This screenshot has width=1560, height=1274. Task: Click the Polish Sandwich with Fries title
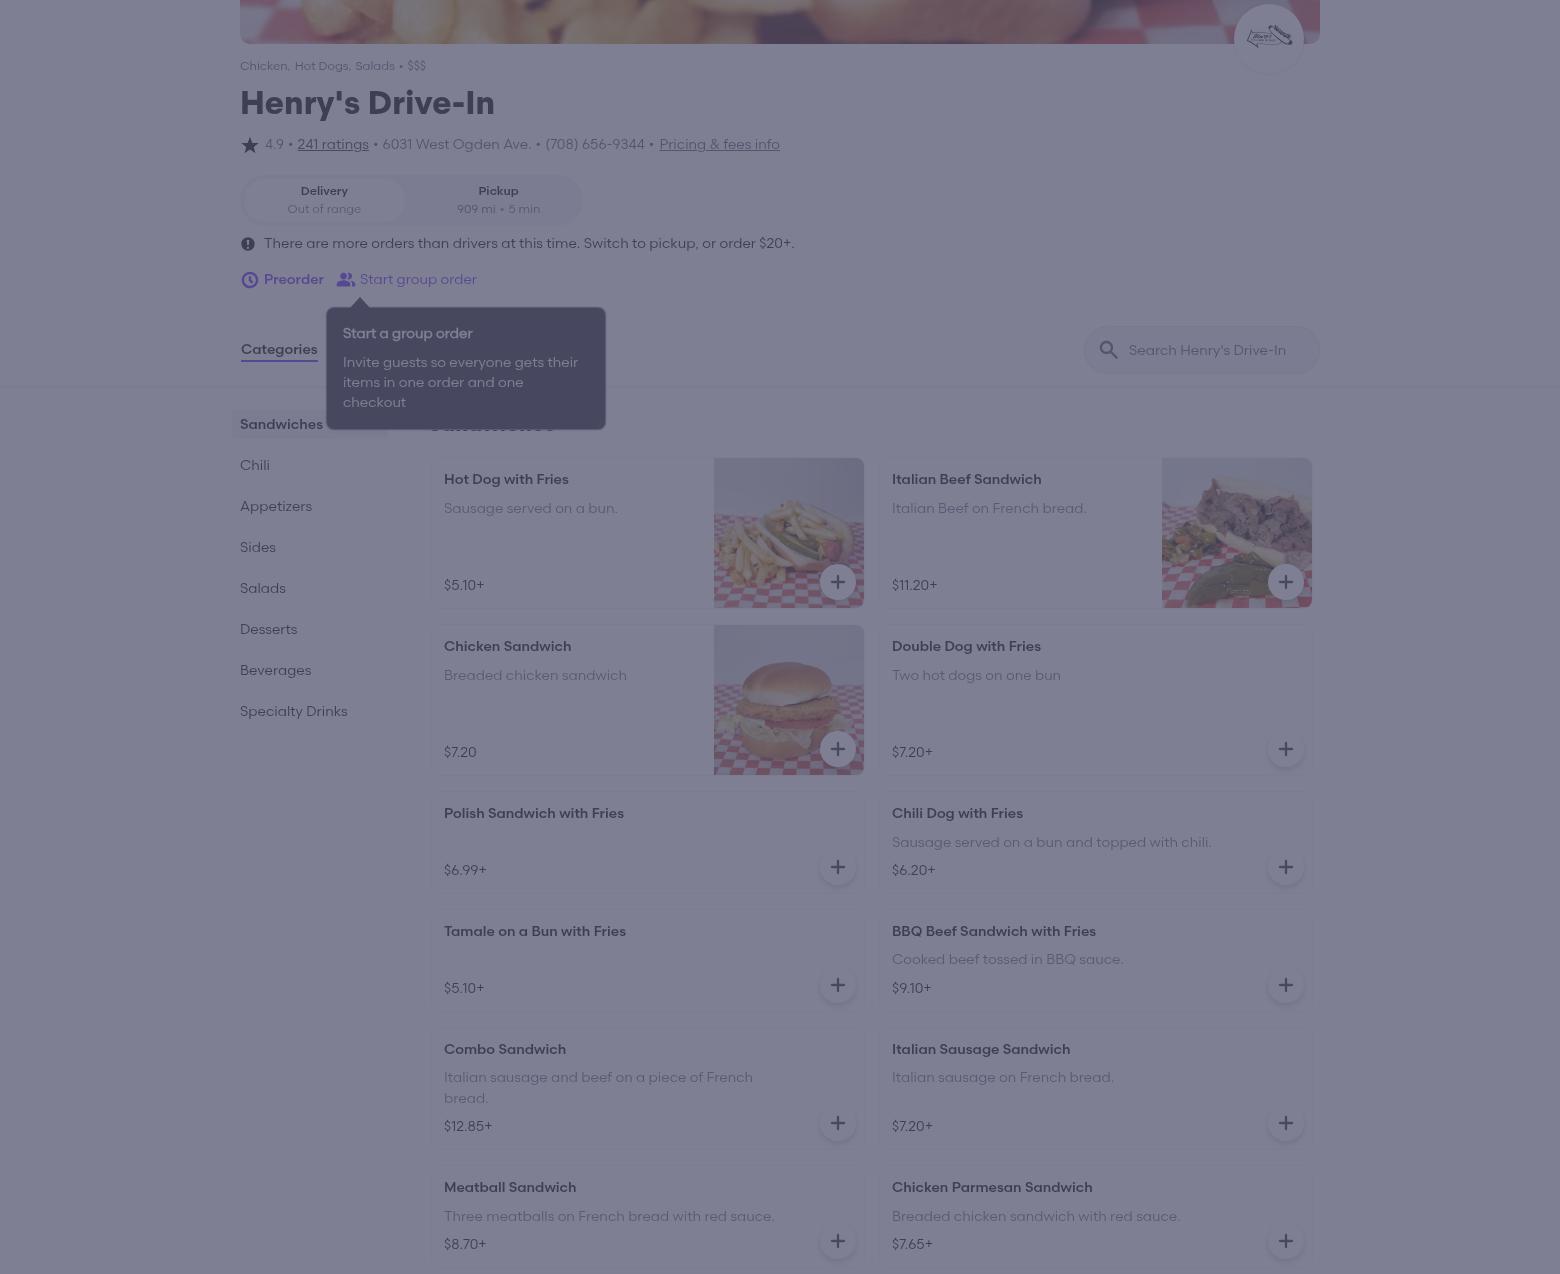[534, 813]
